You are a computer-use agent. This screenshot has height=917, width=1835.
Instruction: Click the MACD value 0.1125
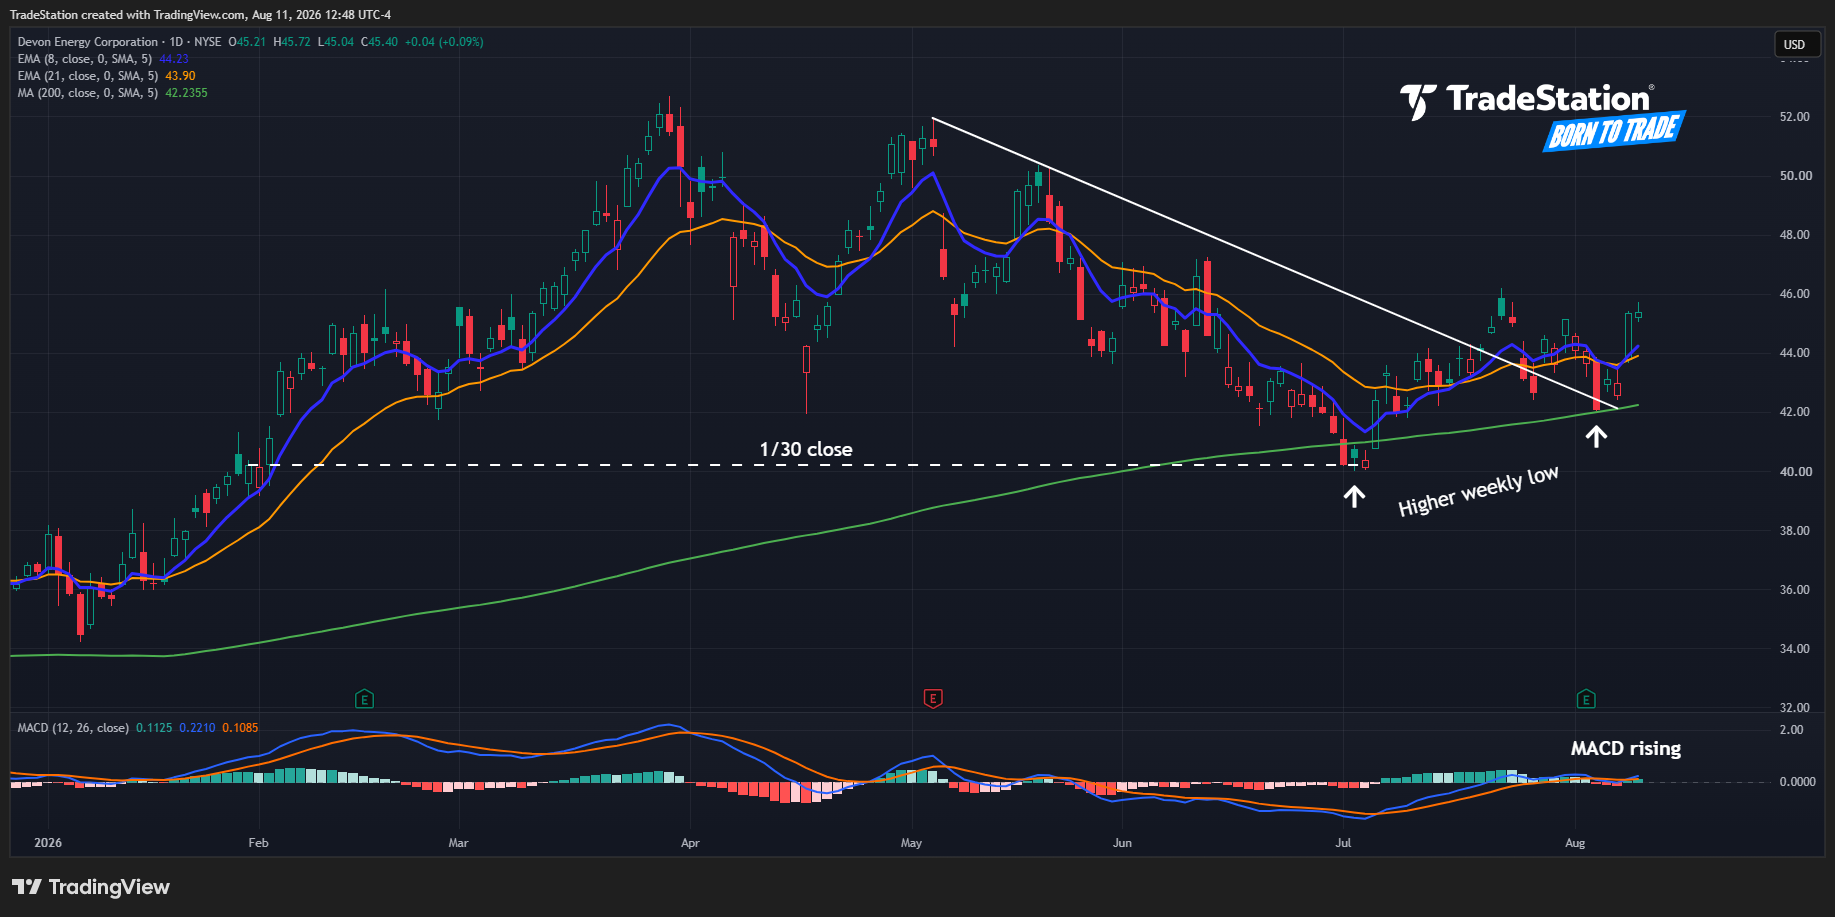154,728
